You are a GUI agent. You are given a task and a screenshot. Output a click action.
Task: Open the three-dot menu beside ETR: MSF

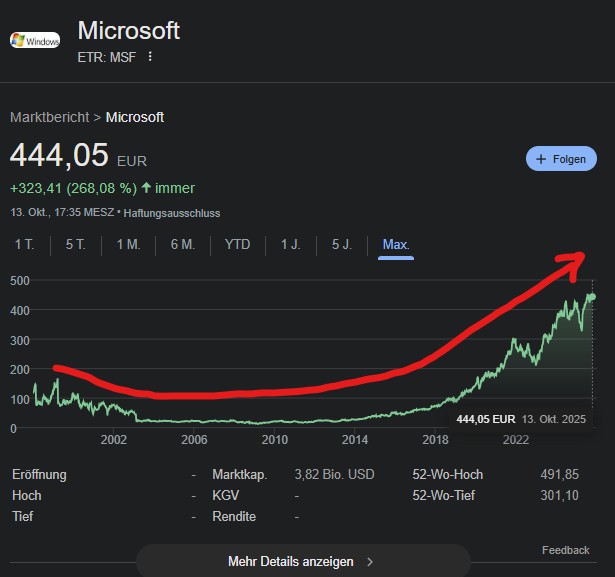pyautogui.click(x=150, y=57)
